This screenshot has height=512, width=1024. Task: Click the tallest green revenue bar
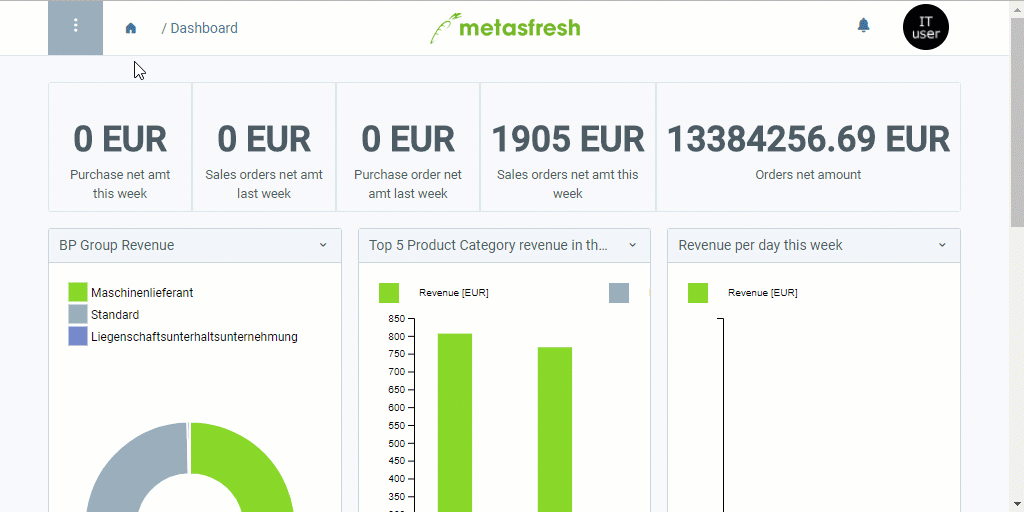(455, 420)
